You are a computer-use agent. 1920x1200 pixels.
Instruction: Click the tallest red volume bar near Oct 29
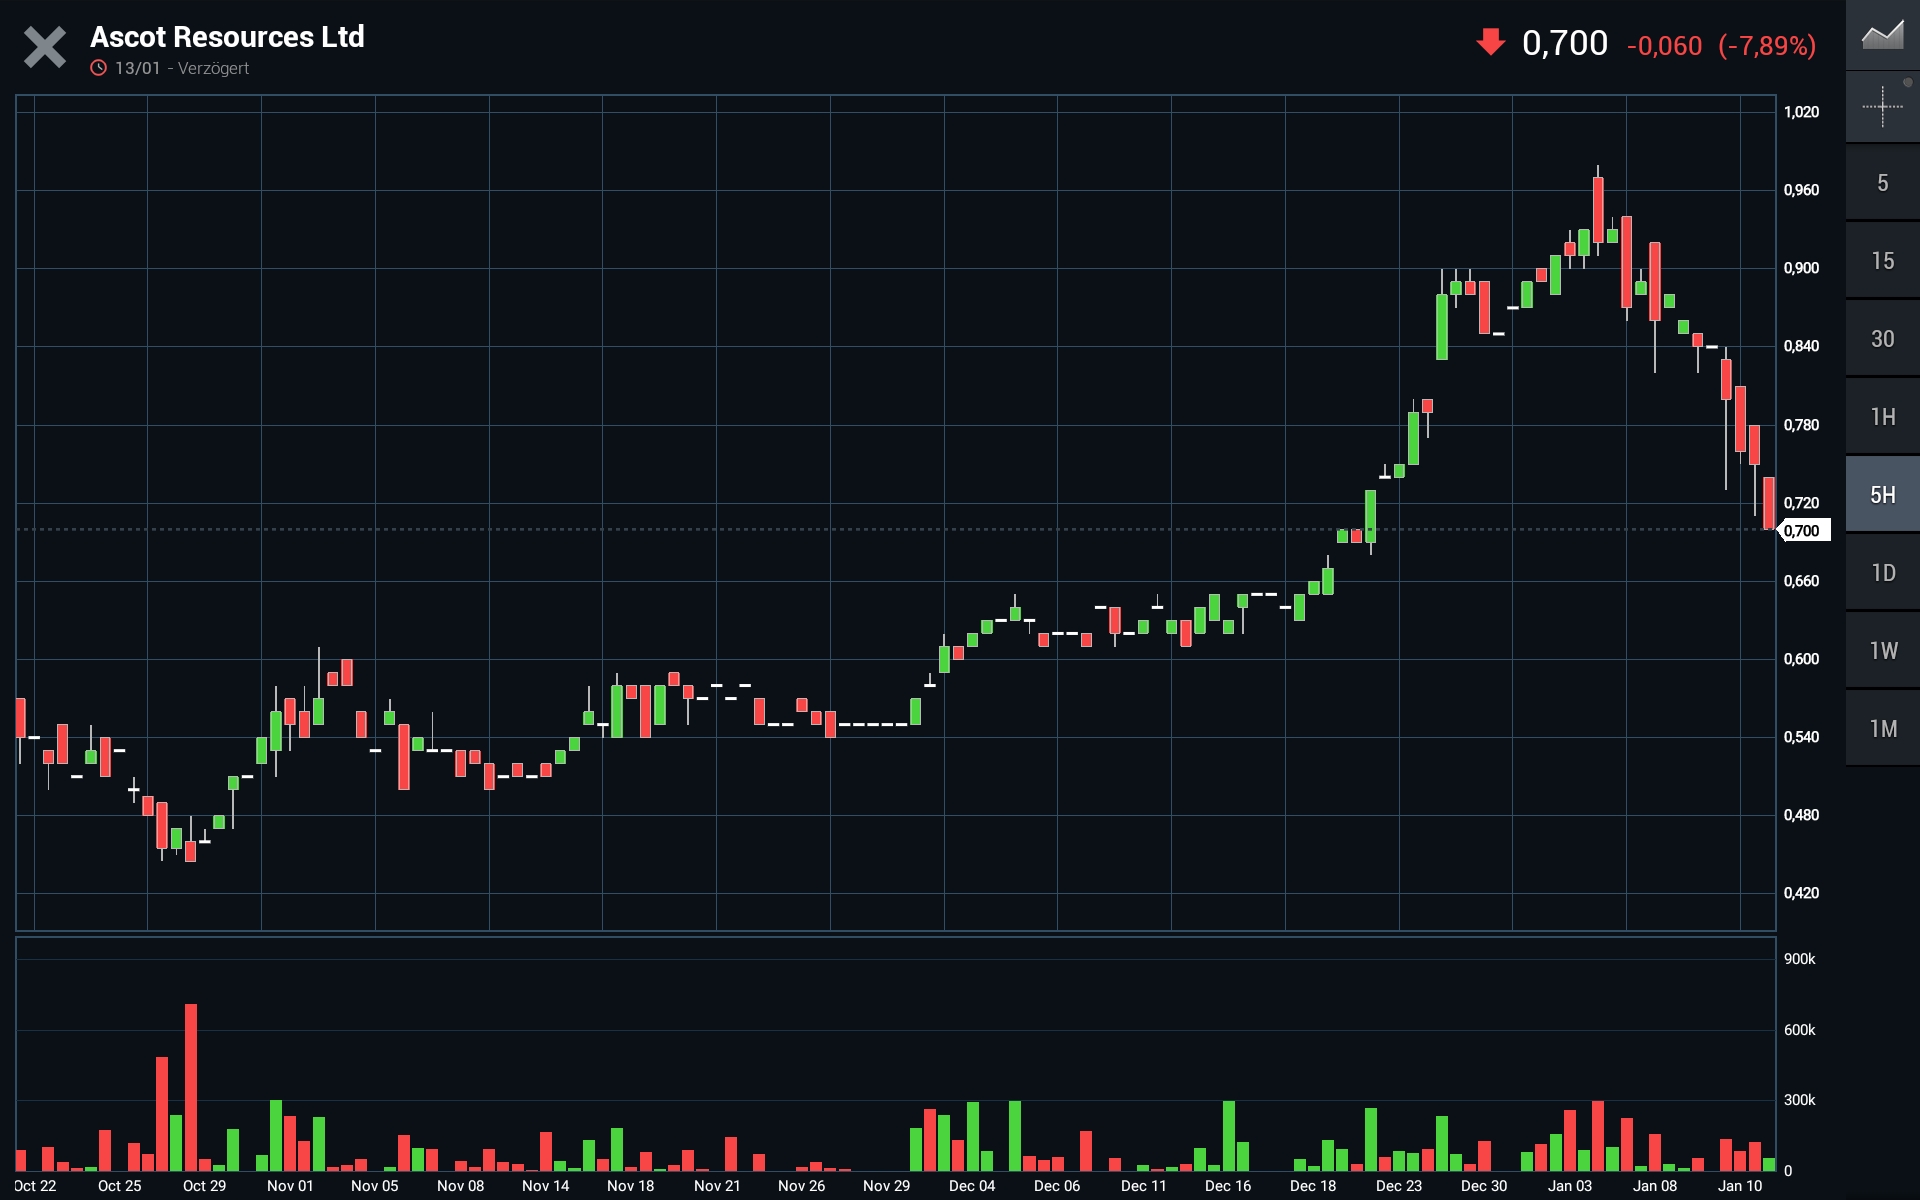(x=191, y=1085)
